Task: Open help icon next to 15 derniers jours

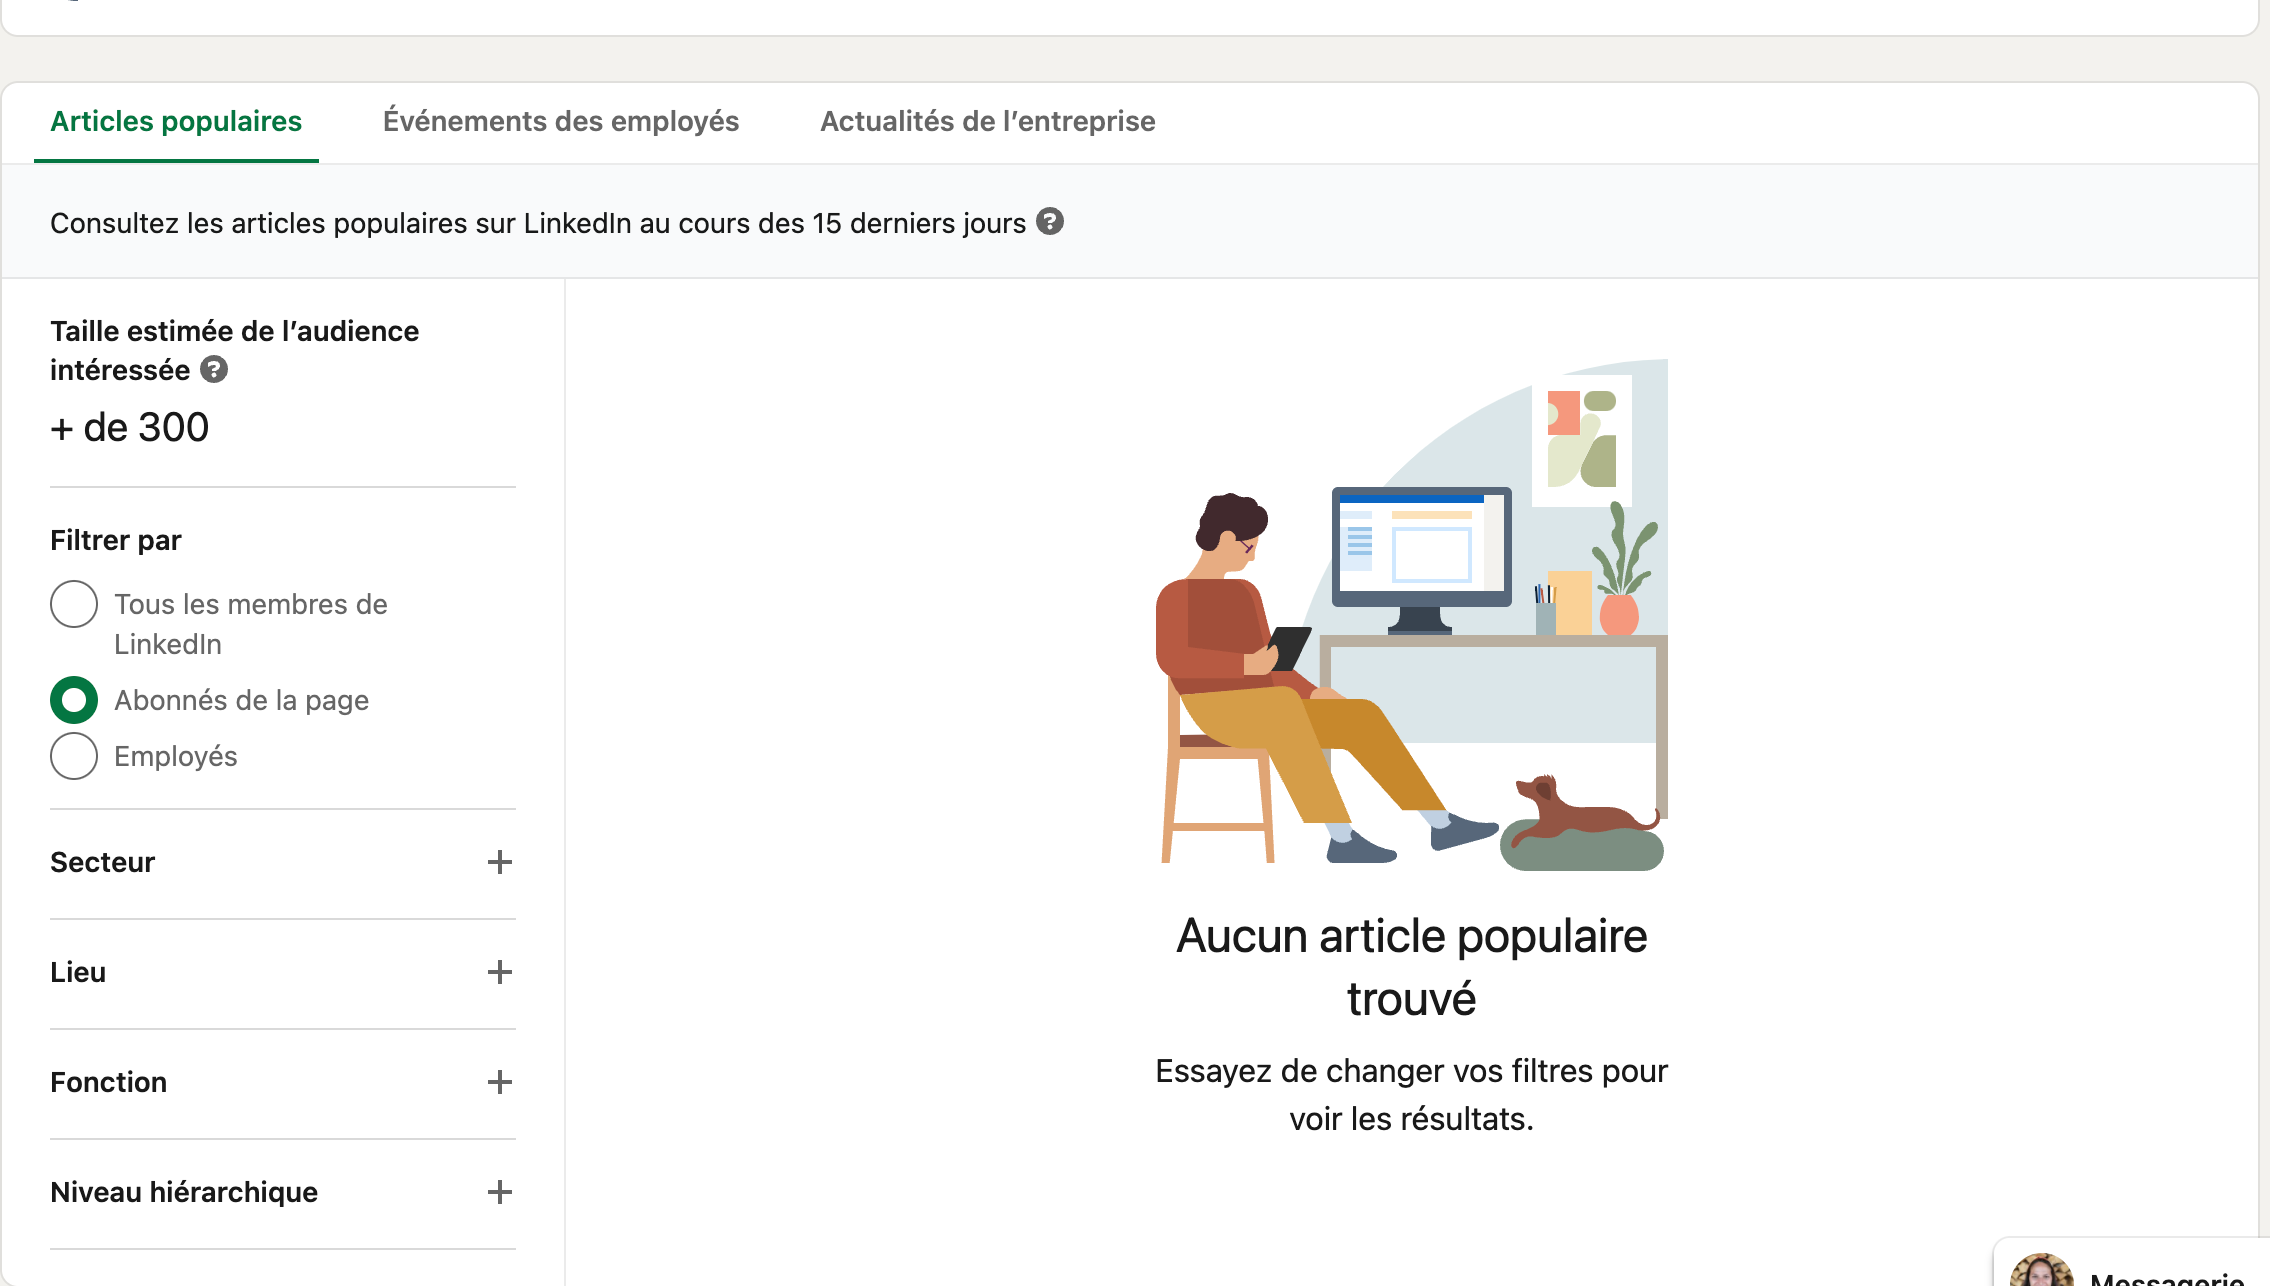Action: (x=1049, y=221)
